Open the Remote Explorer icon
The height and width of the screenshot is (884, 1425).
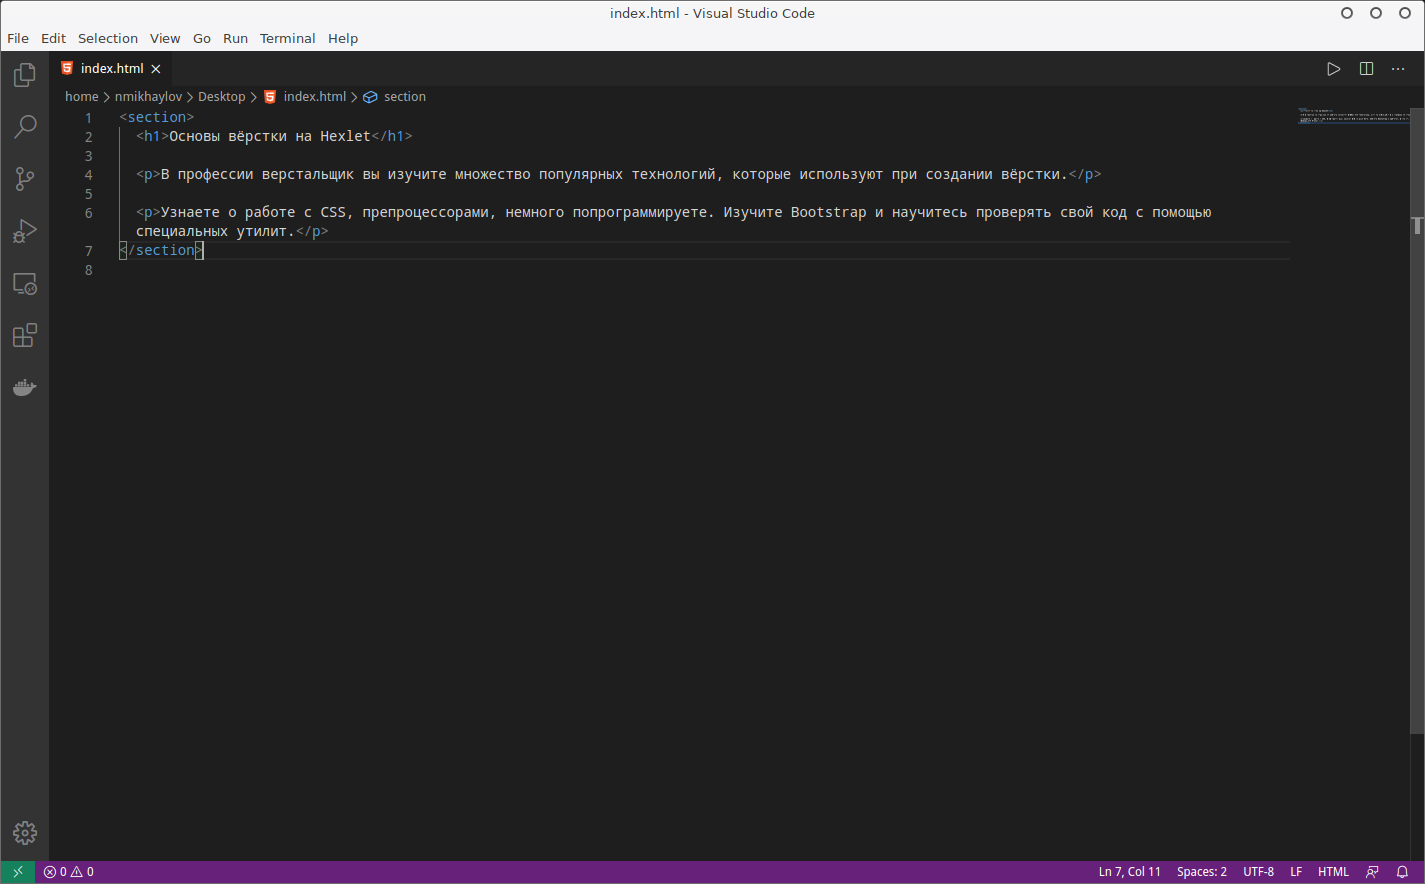click(x=24, y=284)
